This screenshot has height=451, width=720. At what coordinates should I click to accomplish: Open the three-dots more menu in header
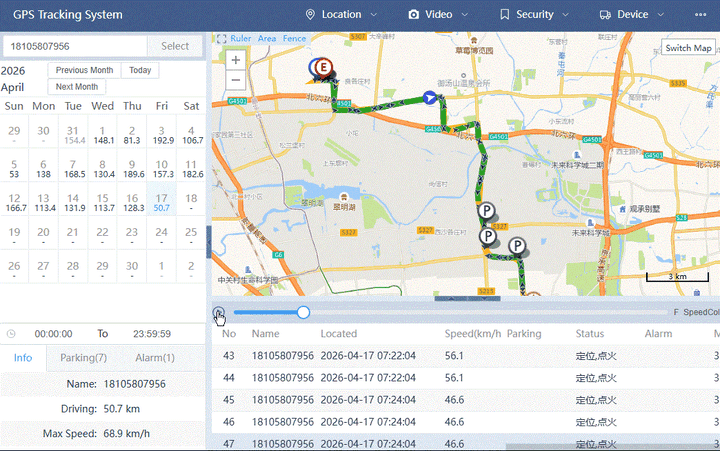pos(700,15)
